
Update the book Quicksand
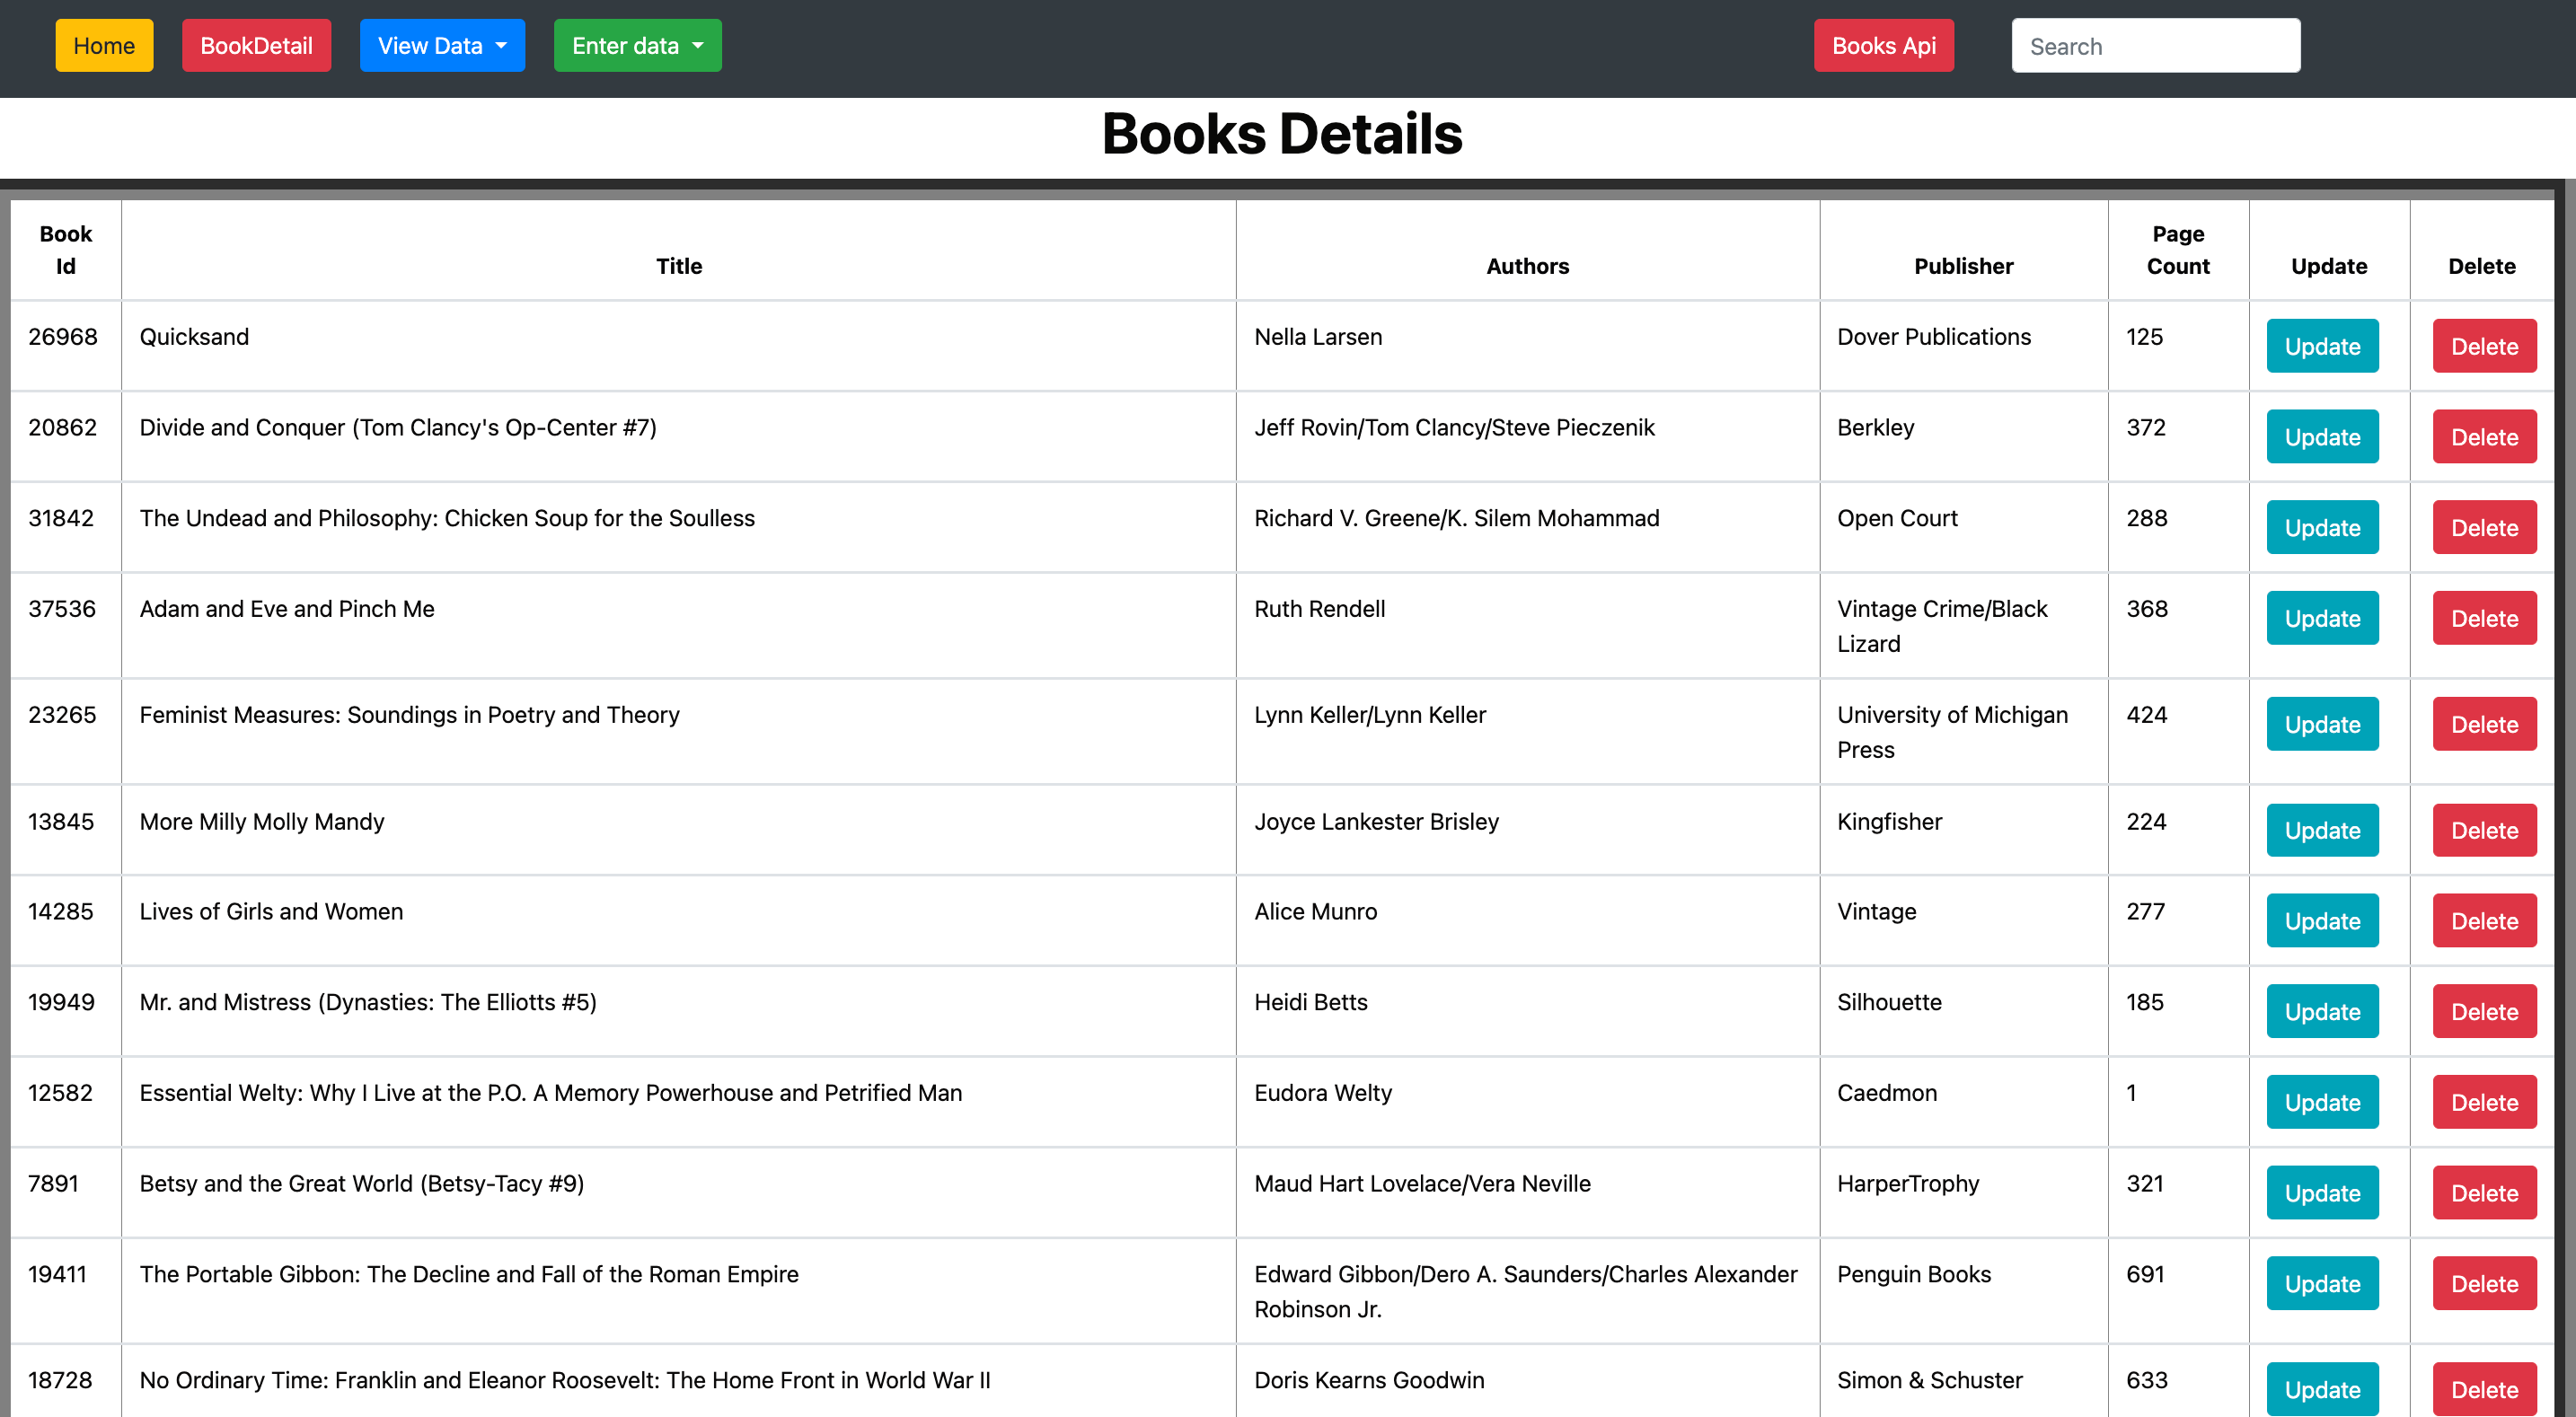coord(2322,346)
